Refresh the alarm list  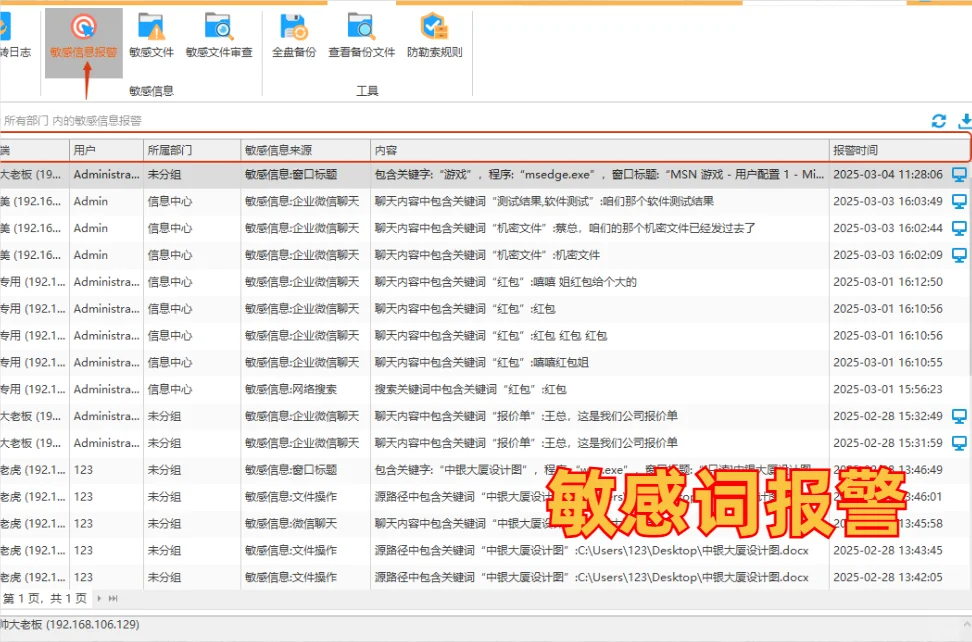click(x=939, y=120)
